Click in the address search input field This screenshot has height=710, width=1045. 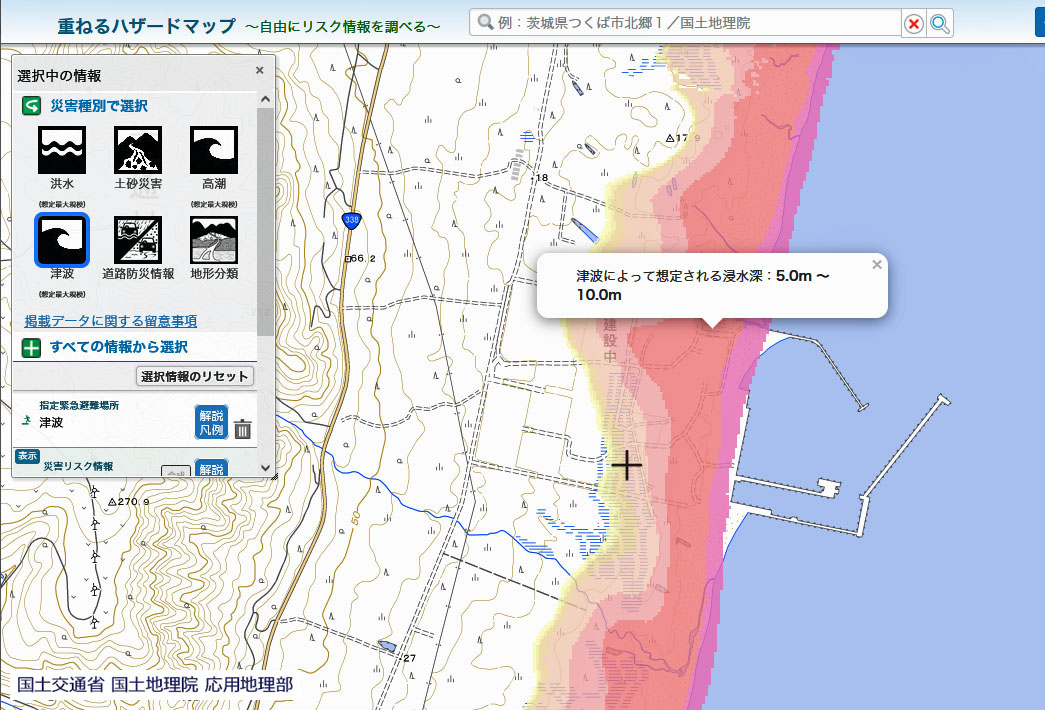coord(690,23)
